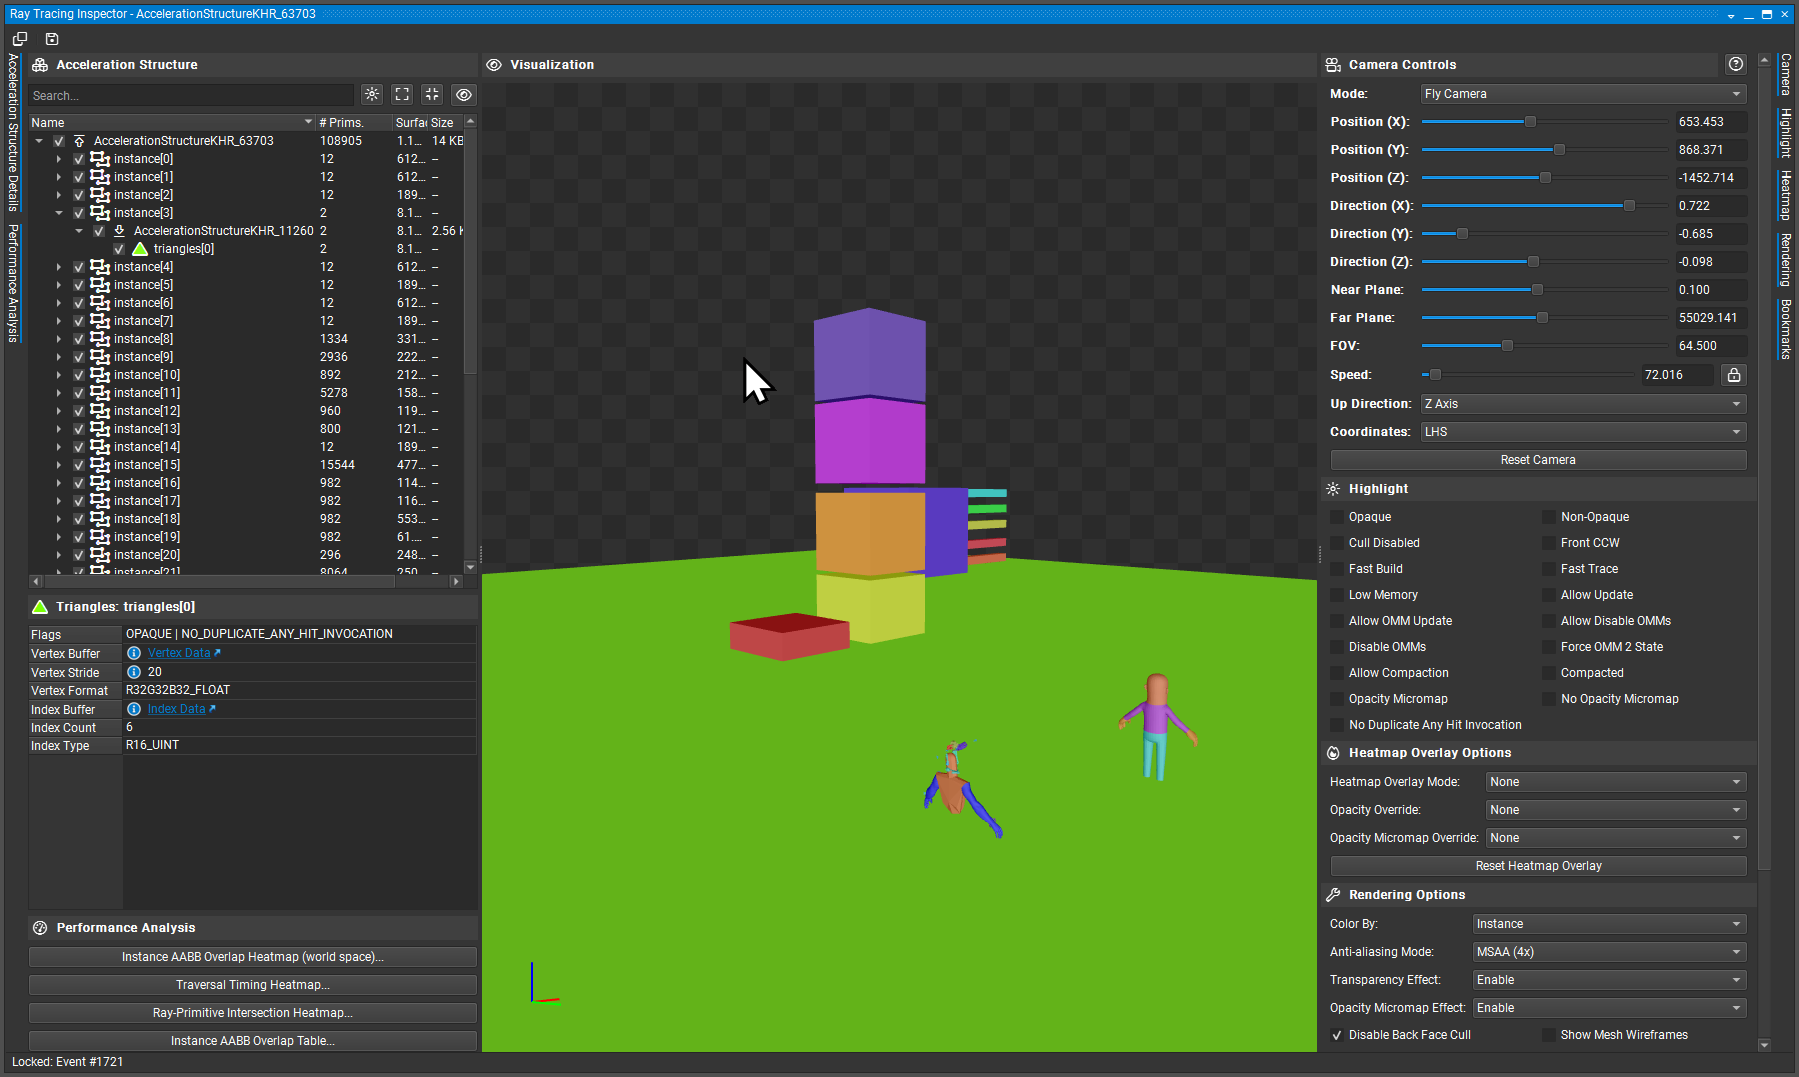Open the Color By dropdown
The height and width of the screenshot is (1077, 1799).
point(1609,924)
